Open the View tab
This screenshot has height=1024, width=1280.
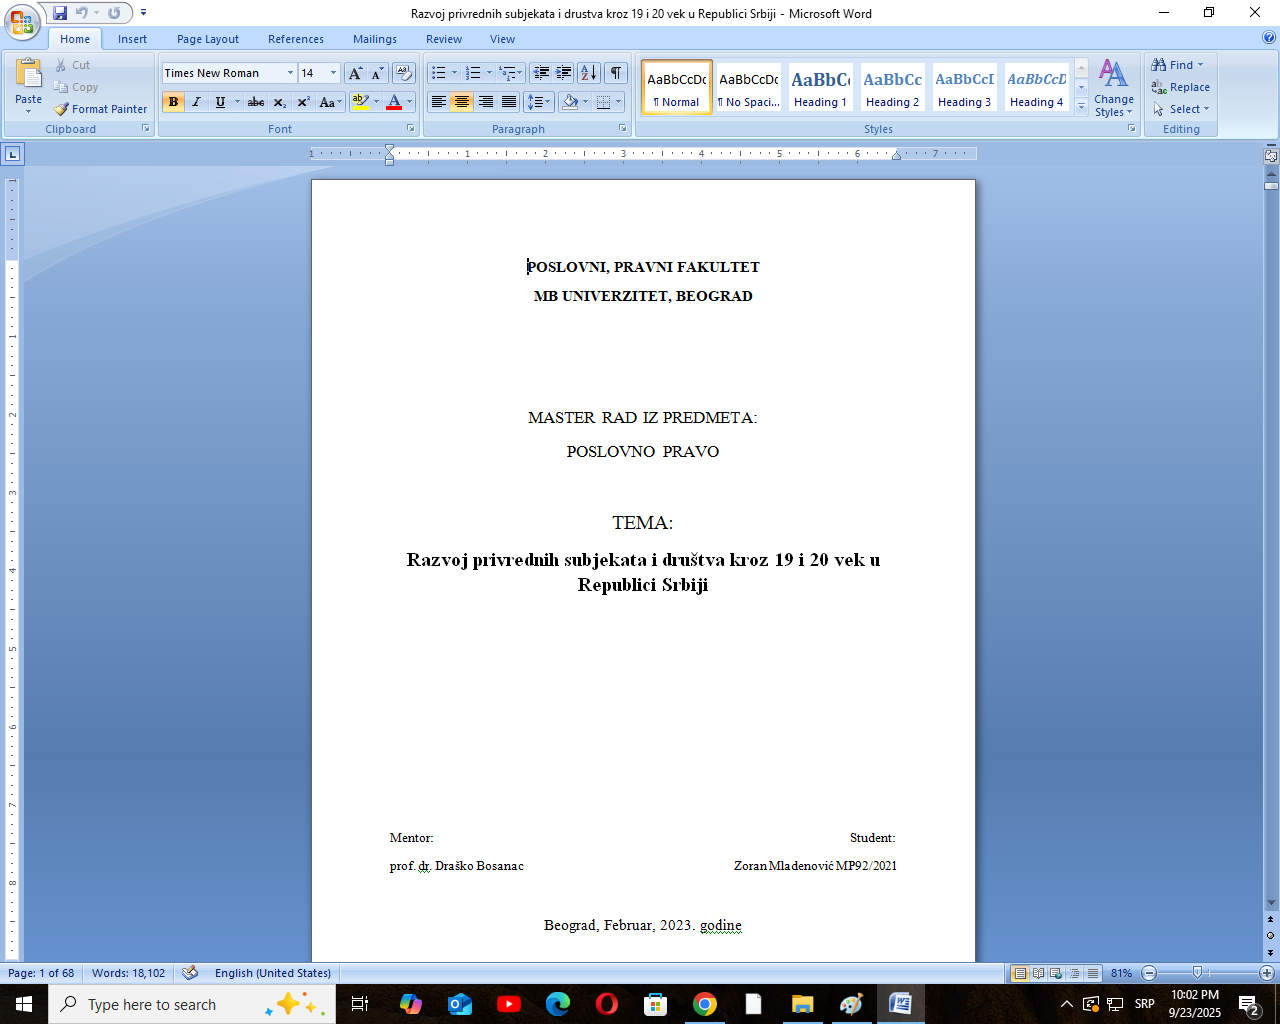tap(503, 39)
